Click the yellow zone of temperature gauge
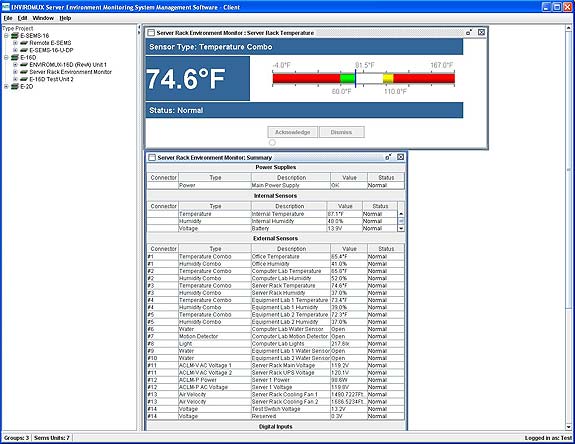The height and width of the screenshot is (444, 575). (x=388, y=78)
